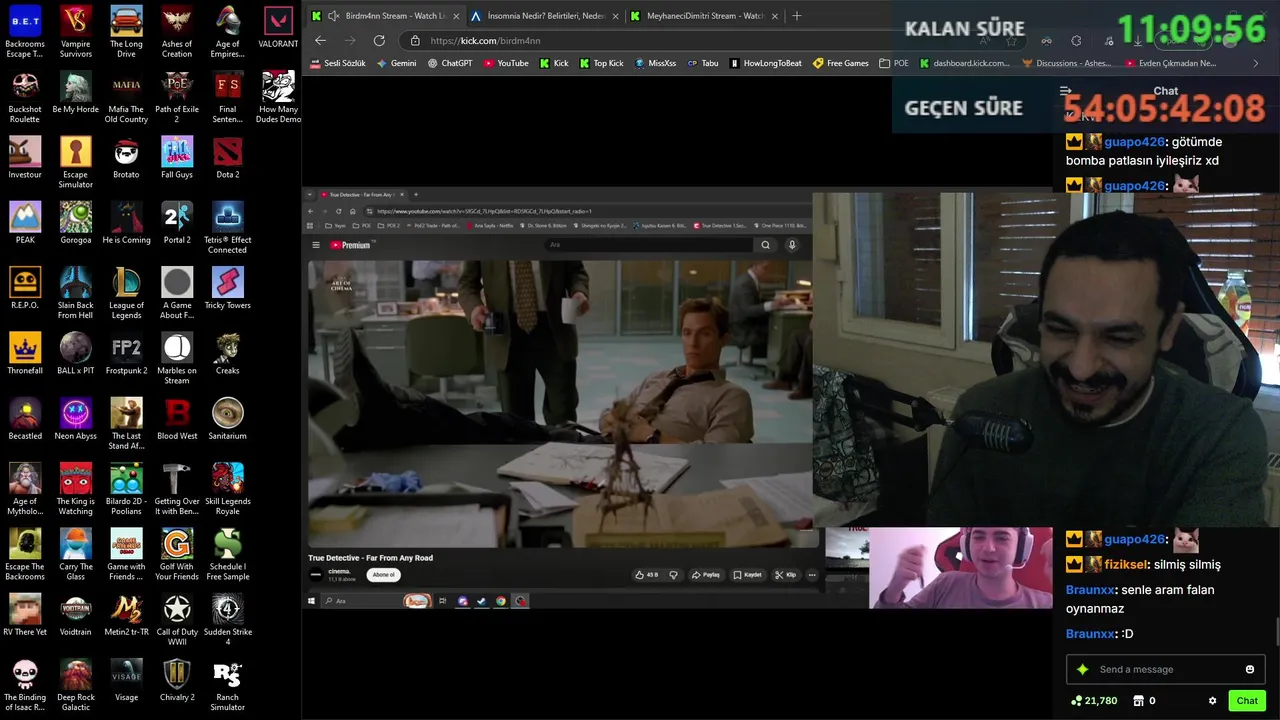The image size is (1280, 720).
Task: Open the Path of Exile 2 icon
Action: [177, 97]
